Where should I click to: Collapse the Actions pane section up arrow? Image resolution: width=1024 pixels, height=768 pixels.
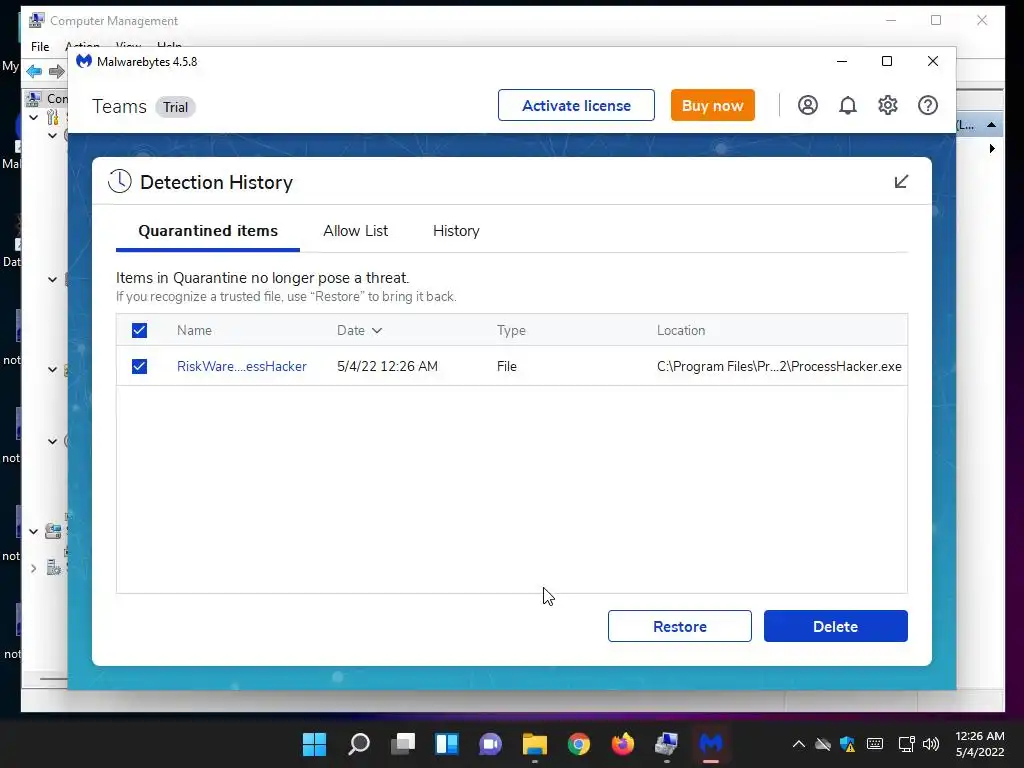[991, 125]
